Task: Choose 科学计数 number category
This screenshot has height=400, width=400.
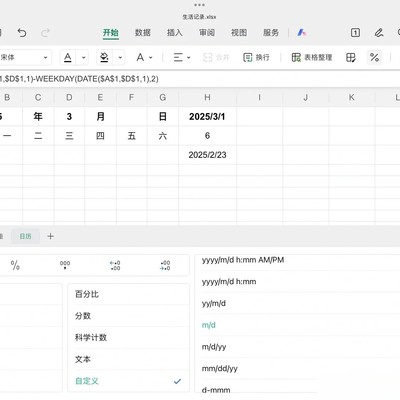Action: (x=129, y=337)
